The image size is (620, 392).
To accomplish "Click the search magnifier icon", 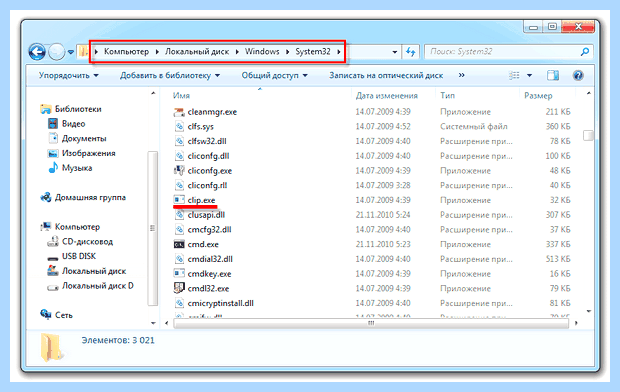I will pos(585,51).
